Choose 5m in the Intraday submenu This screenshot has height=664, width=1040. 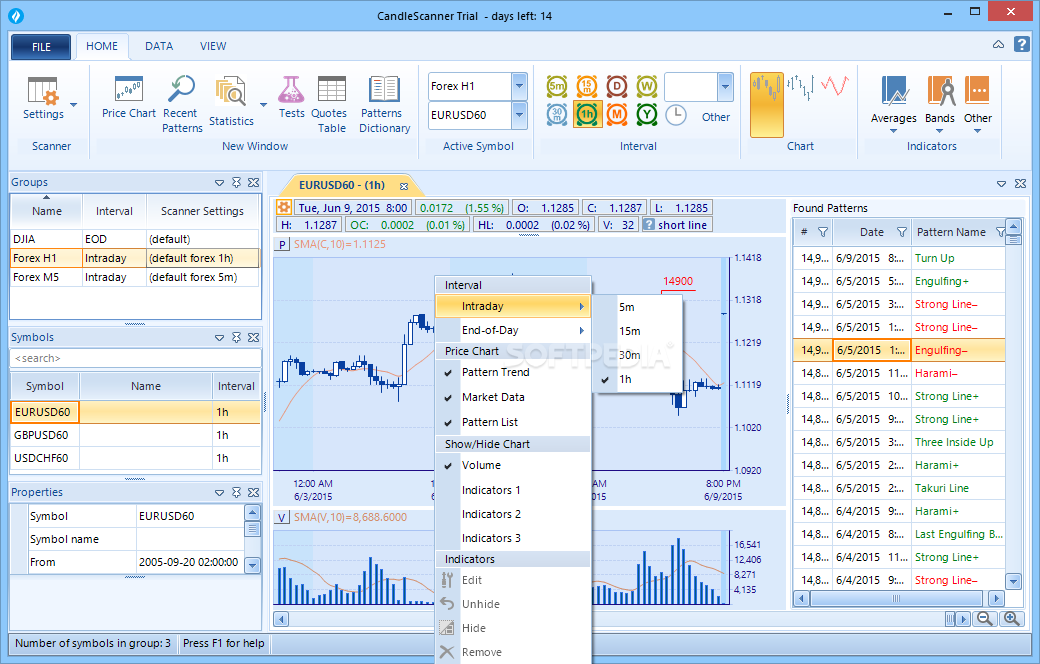[x=637, y=307]
